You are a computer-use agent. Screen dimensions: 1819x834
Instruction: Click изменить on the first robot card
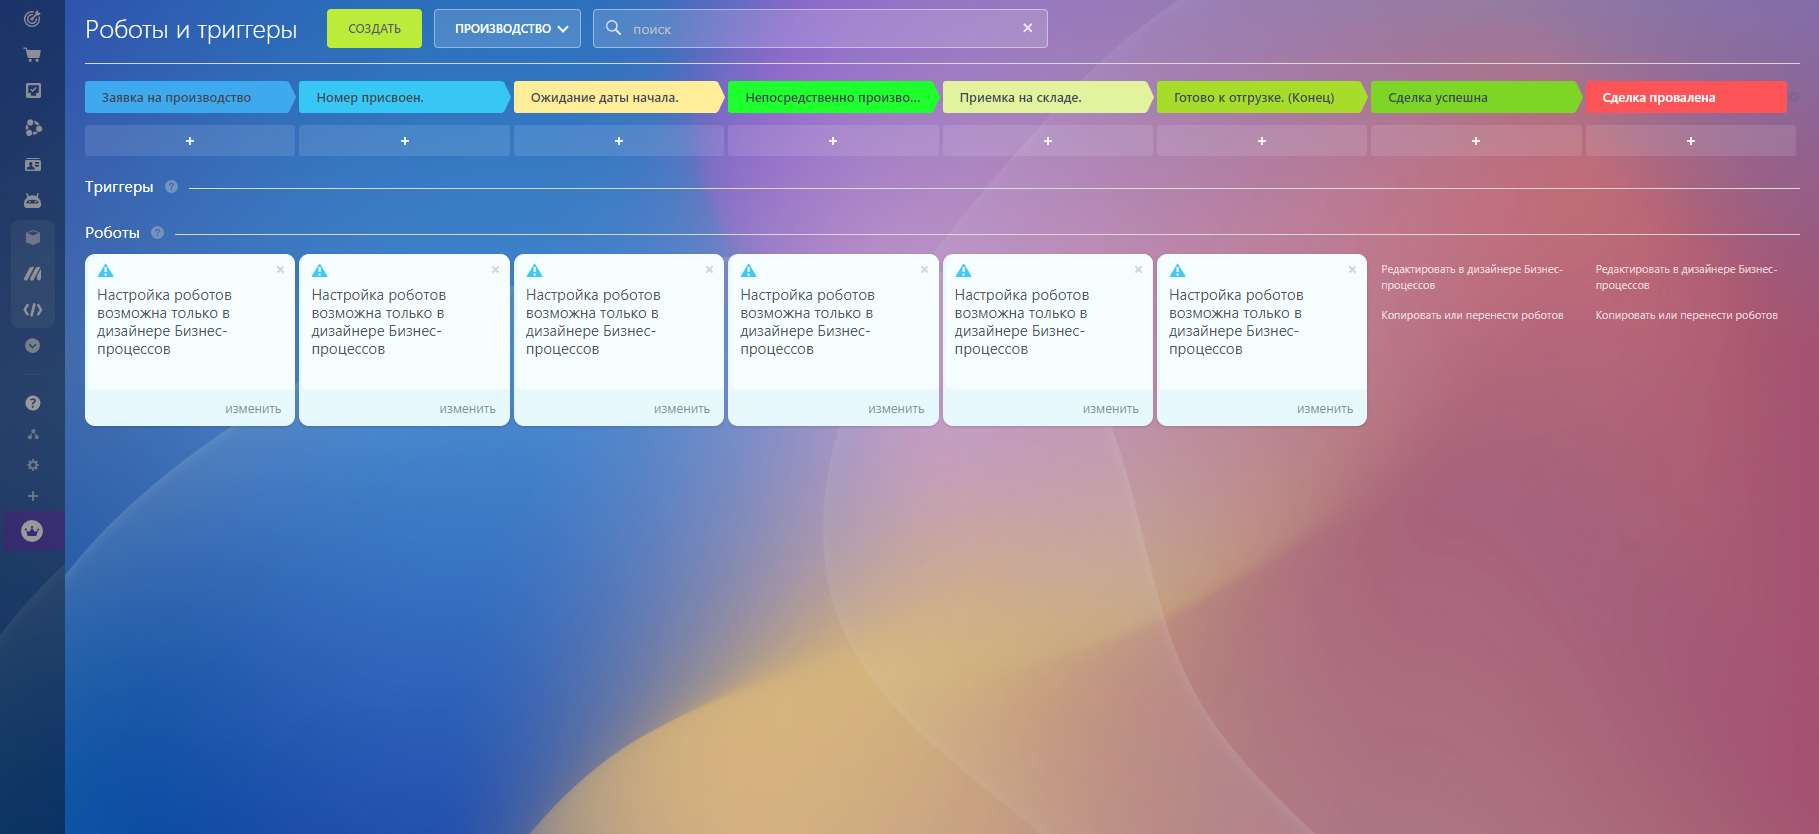pyautogui.click(x=253, y=409)
